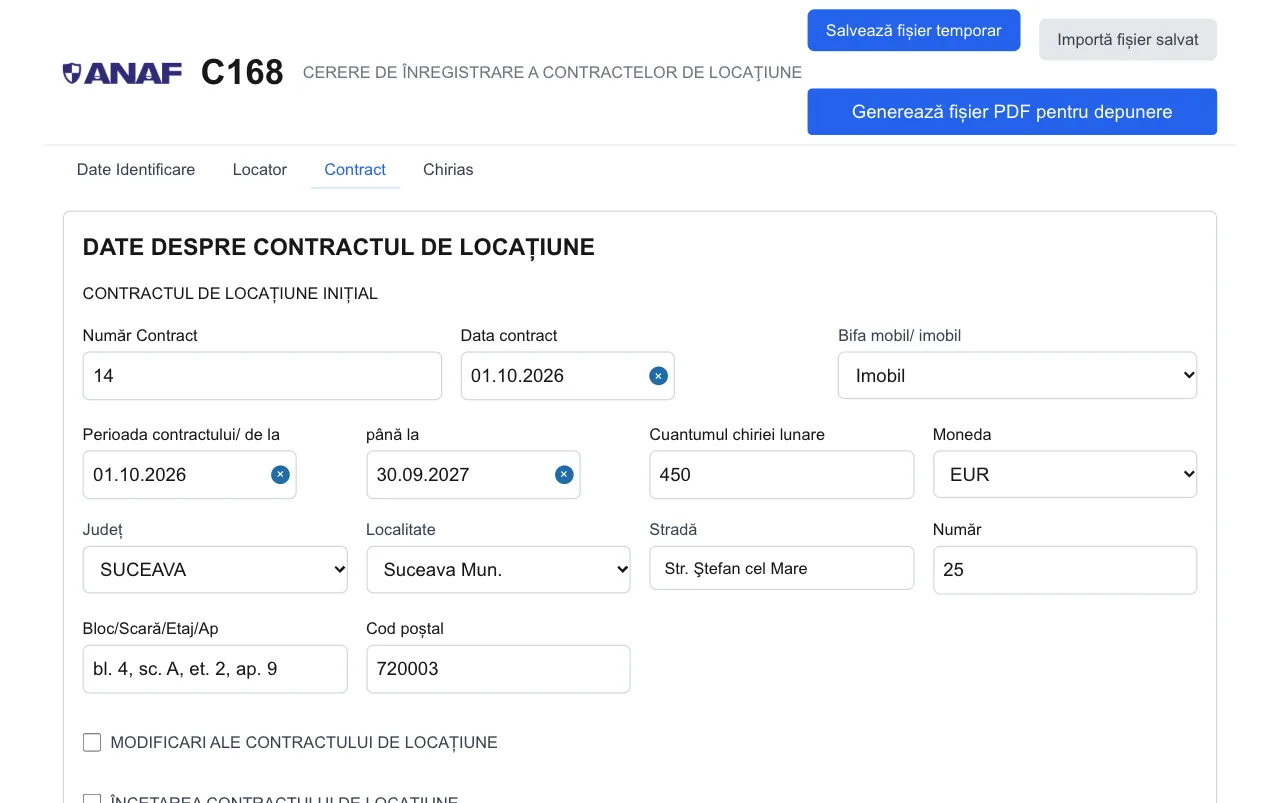Image resolution: width=1280 pixels, height=803 pixels.
Task: Click the CONTRACTUL DE LOCAȚIUNE INIȚIAL label
Action: [230, 294]
